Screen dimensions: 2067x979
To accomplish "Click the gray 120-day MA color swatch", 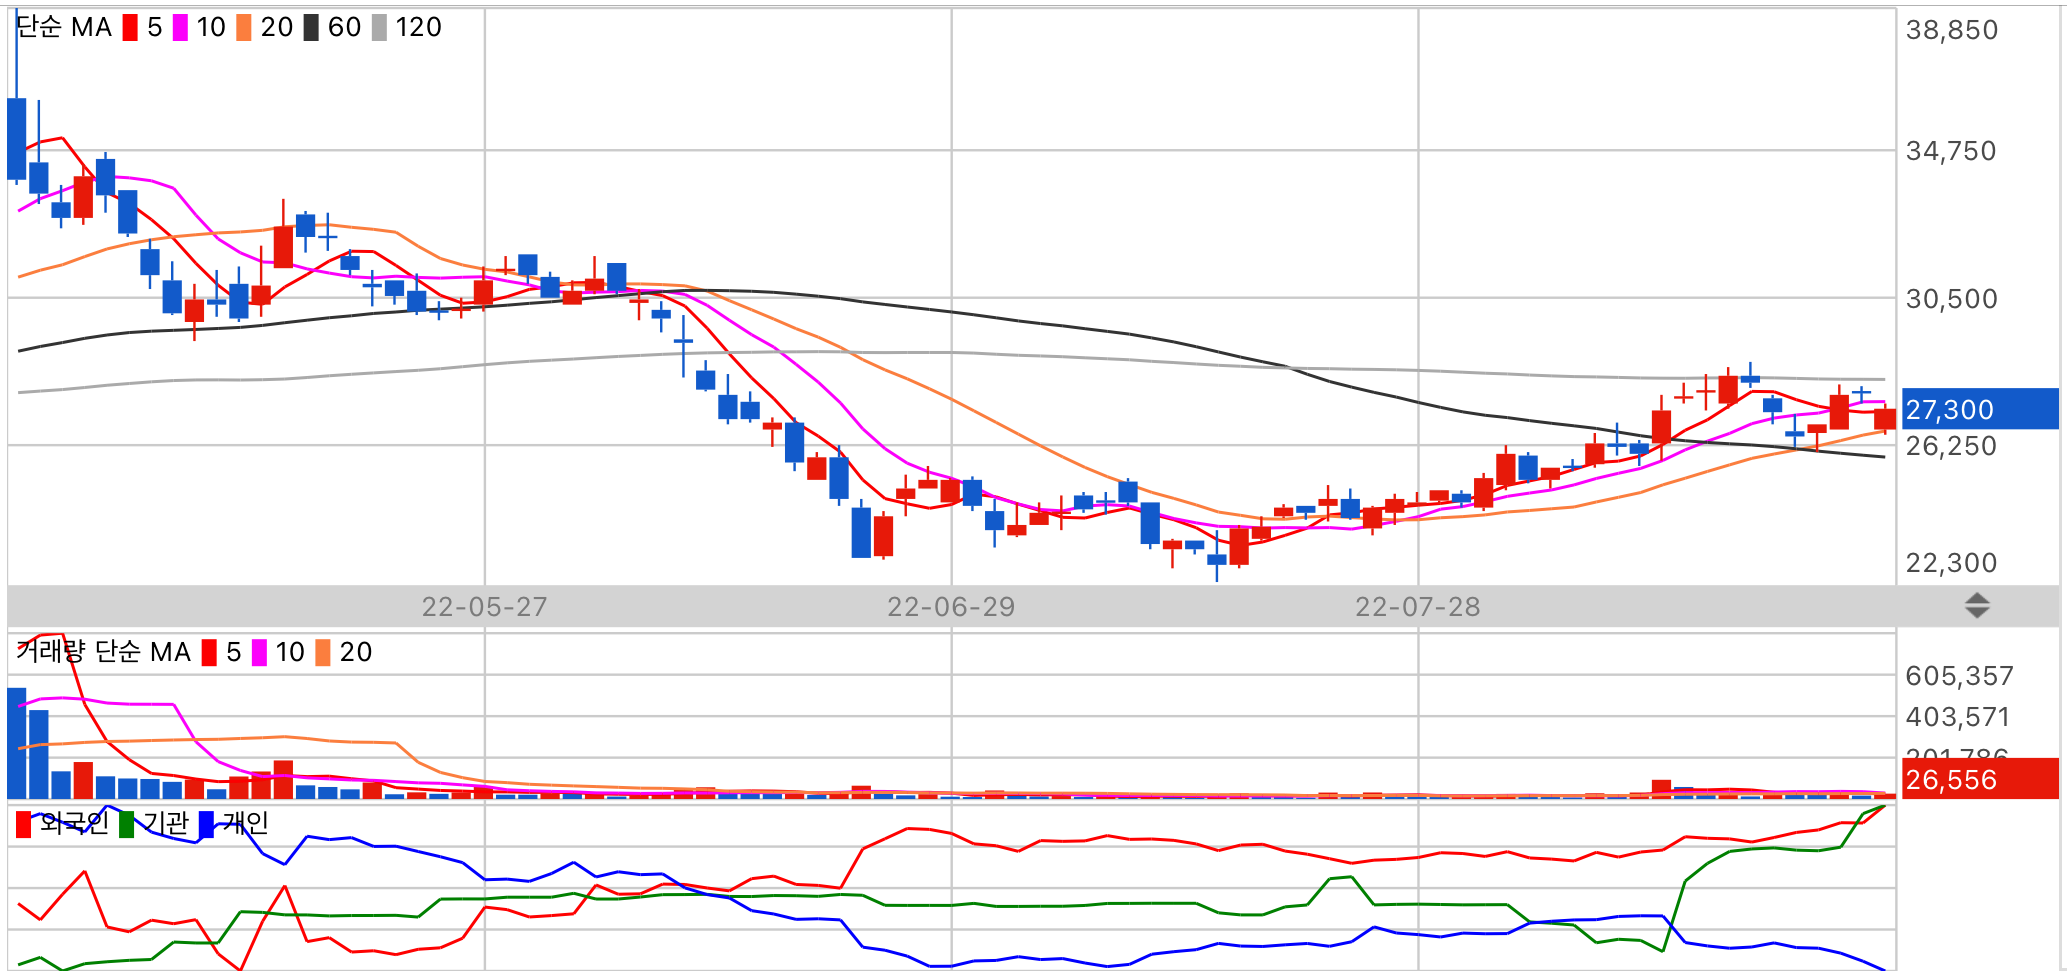I will (379, 28).
